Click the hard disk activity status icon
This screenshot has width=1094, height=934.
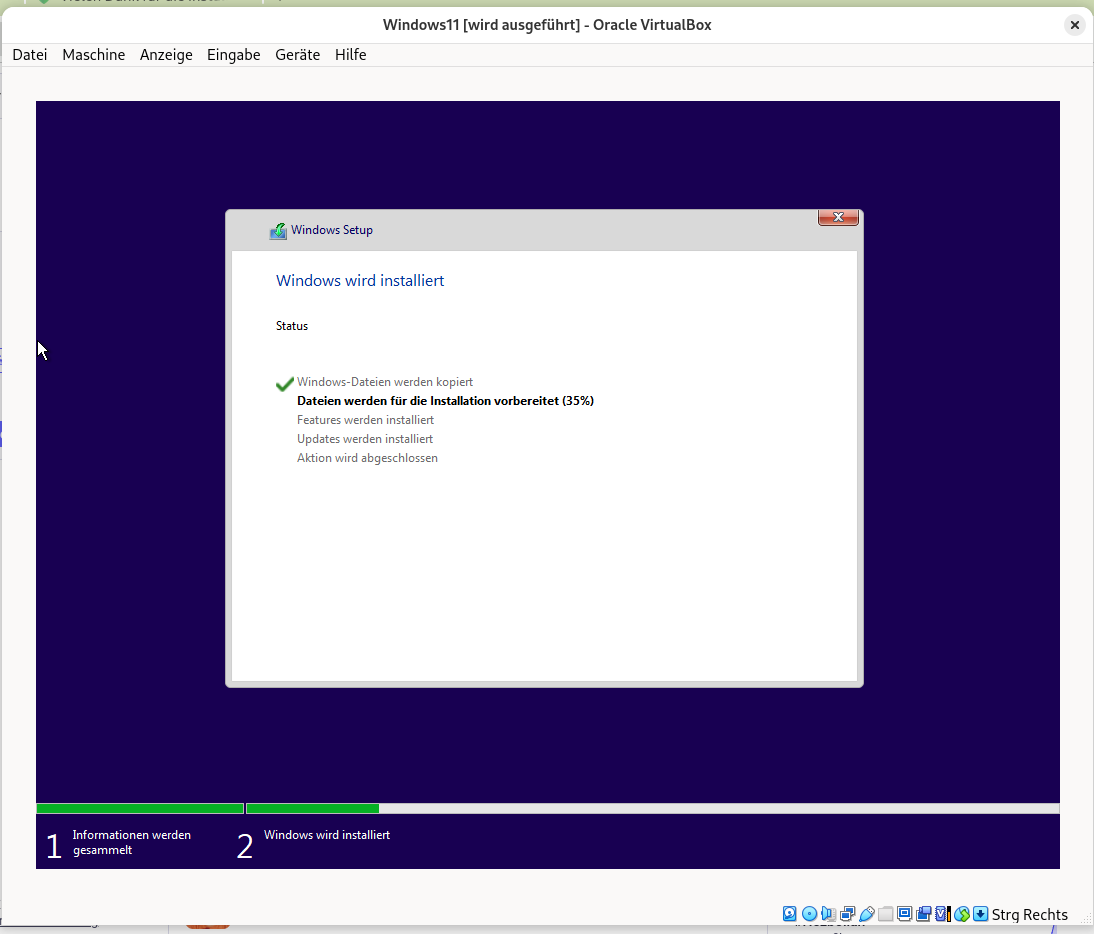pyautogui.click(x=790, y=914)
